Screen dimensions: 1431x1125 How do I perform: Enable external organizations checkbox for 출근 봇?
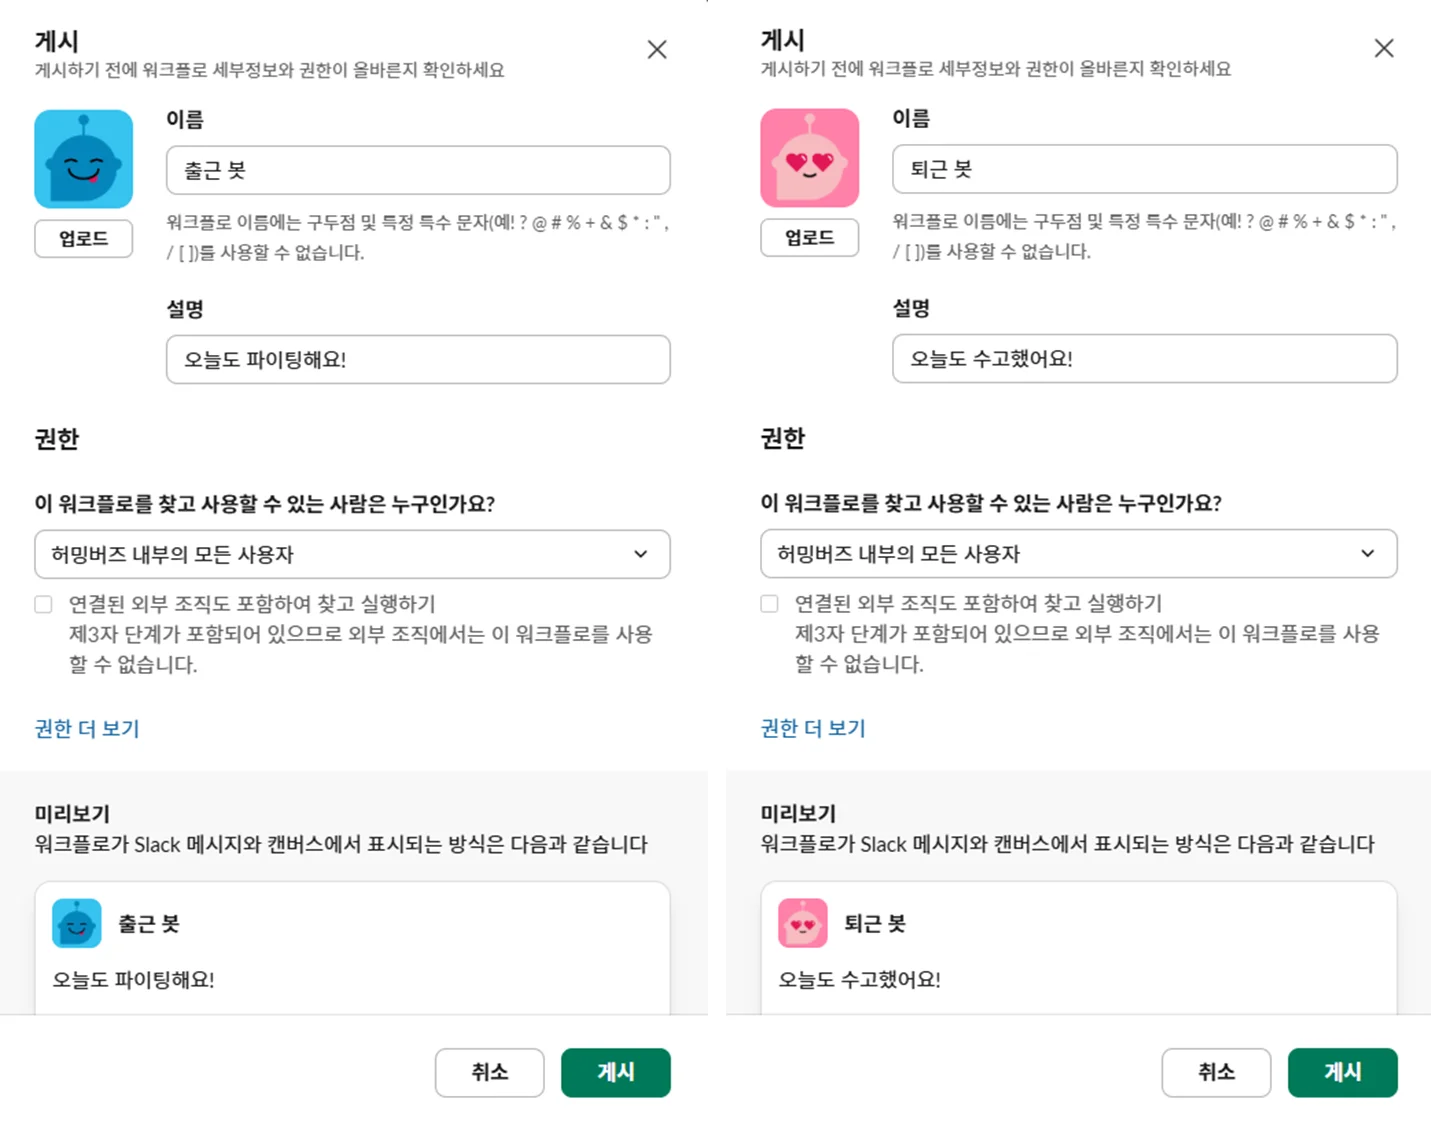point(43,604)
